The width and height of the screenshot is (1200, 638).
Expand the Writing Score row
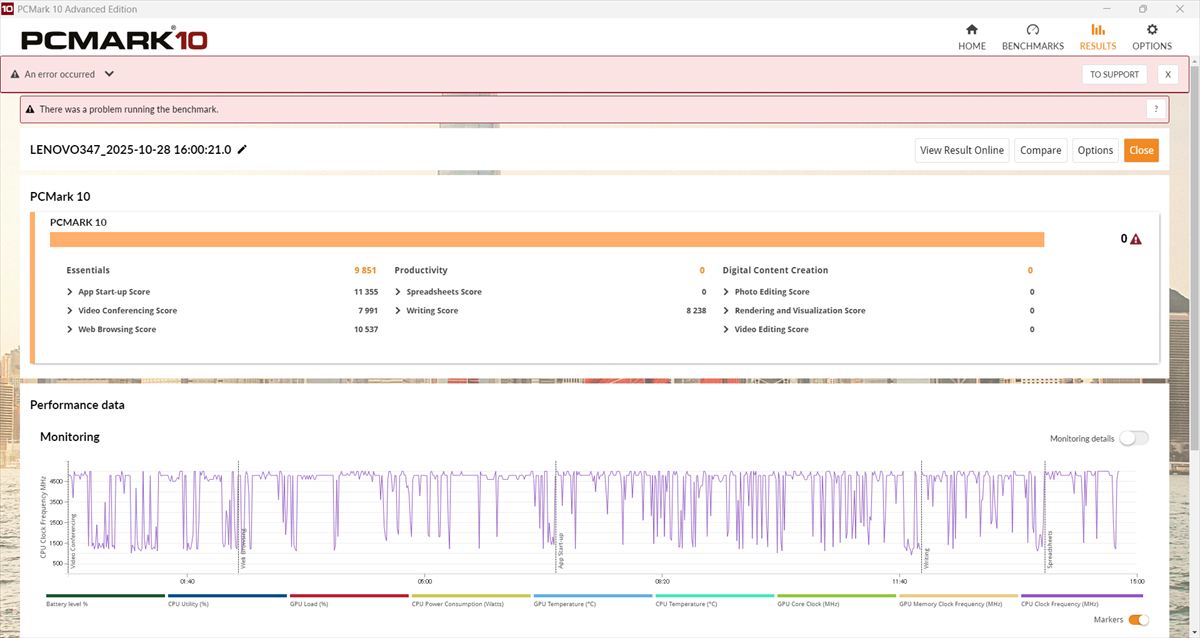click(397, 311)
